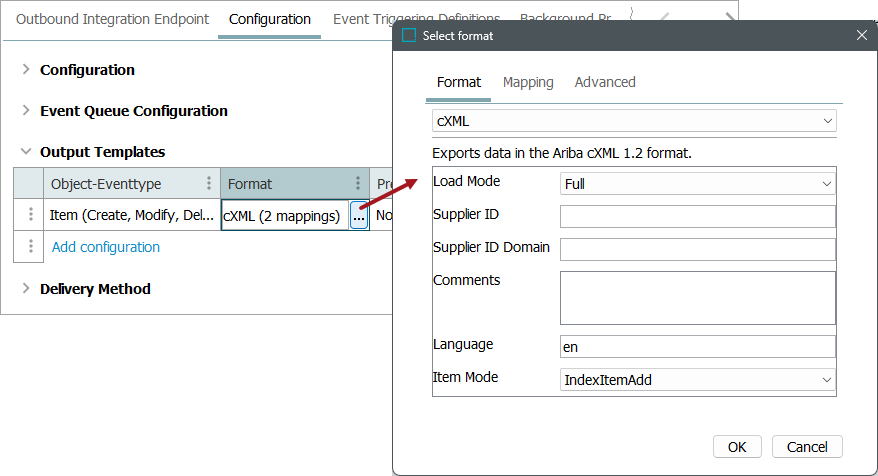This screenshot has width=878, height=476.
Task: Click the row handle for the Item row
Action: pyautogui.click(x=30, y=215)
